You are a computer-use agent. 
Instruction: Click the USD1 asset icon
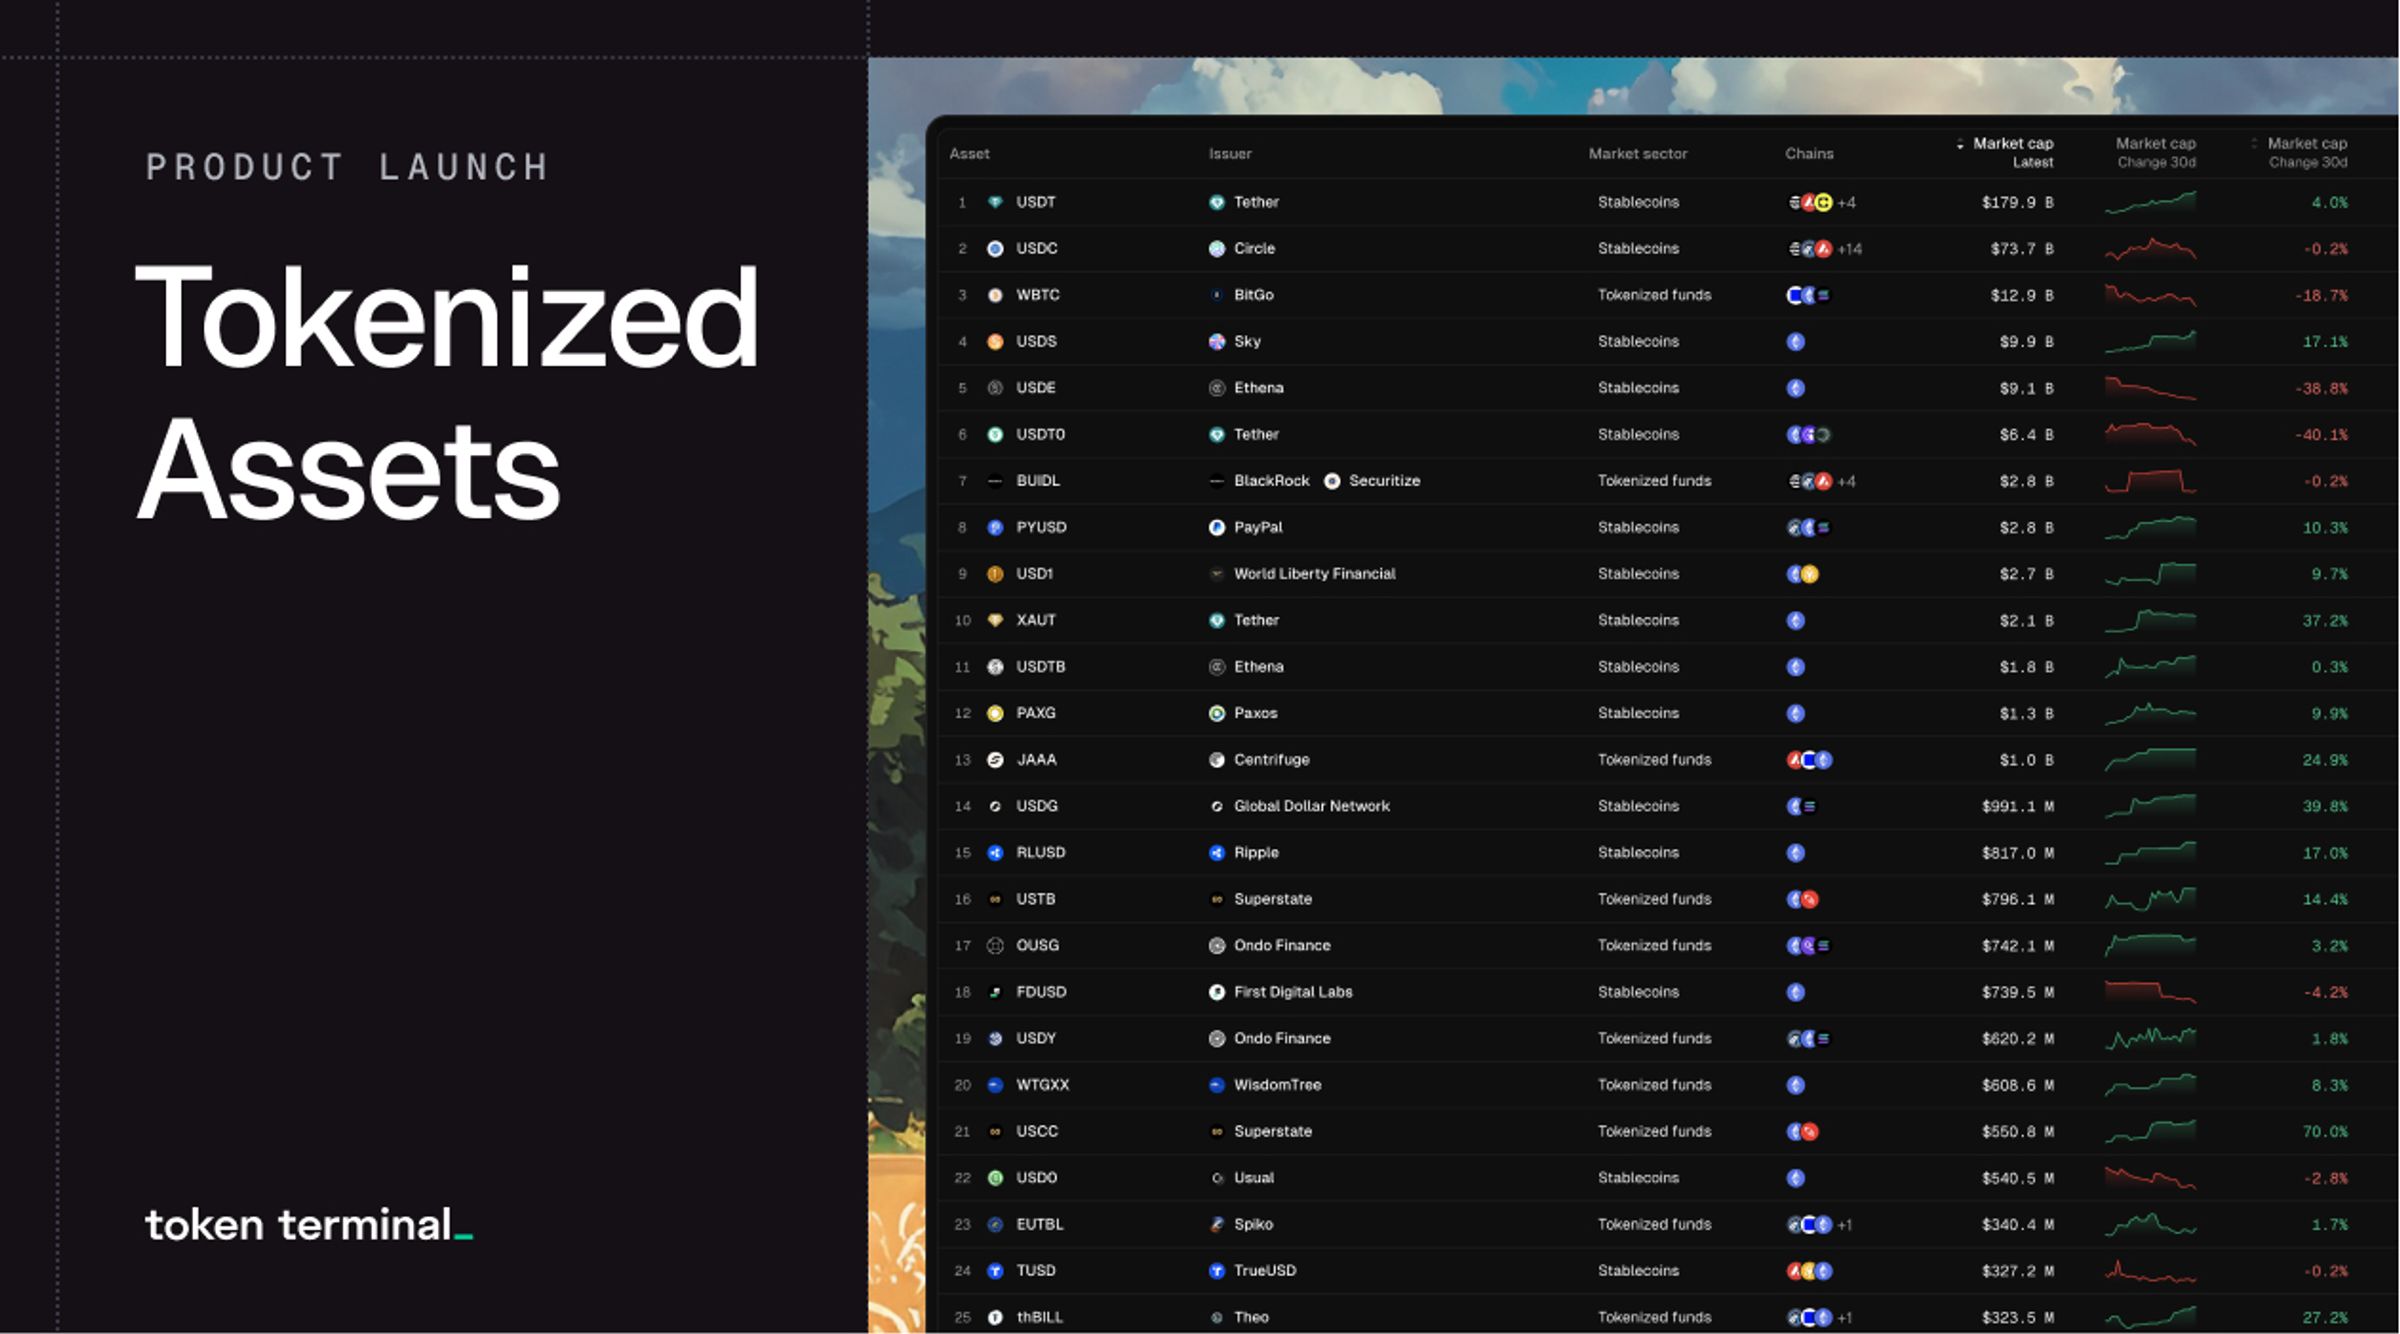(995, 574)
